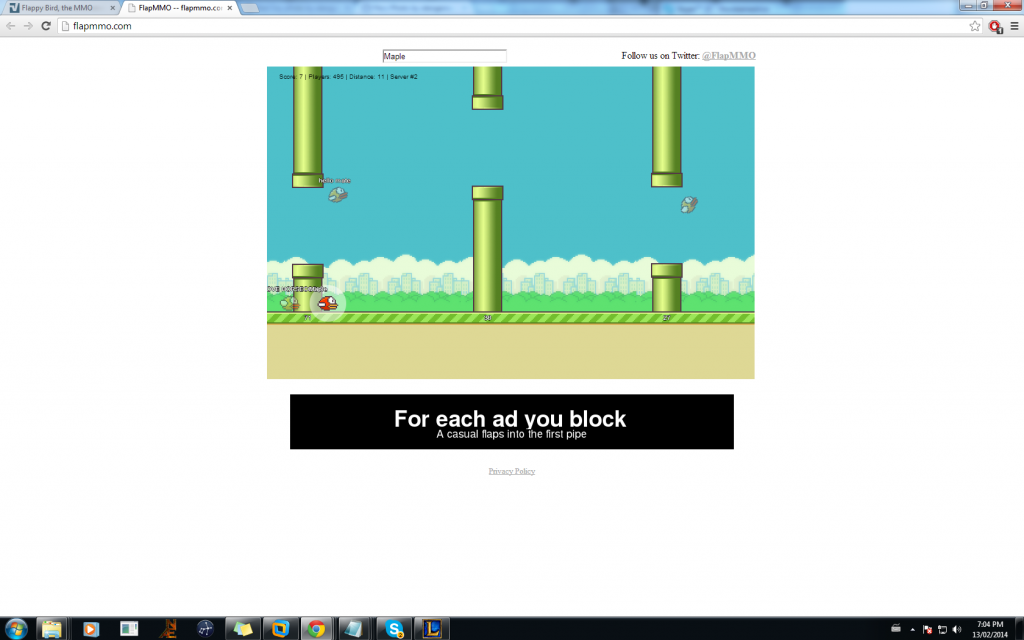The width and height of the screenshot is (1024, 640).
Task: Open the @FlapMMO Twitter link
Action: point(728,56)
